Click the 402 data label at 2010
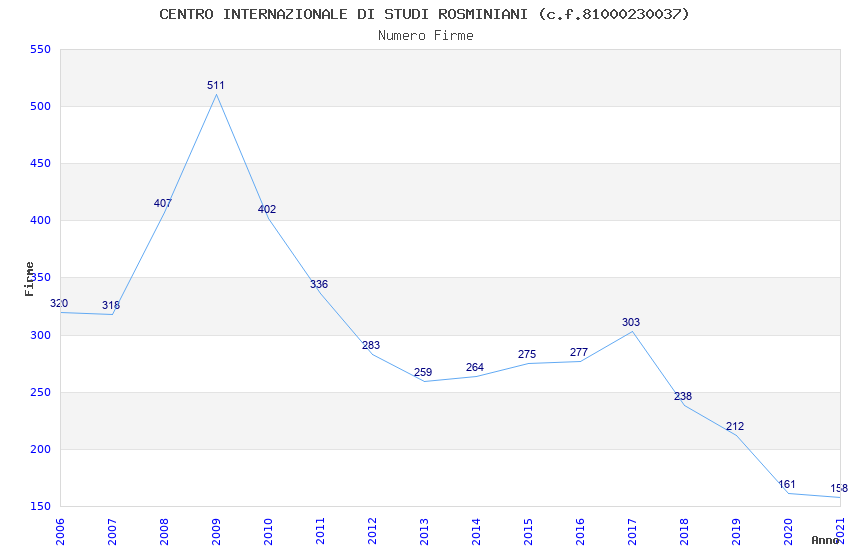 pyautogui.click(x=267, y=209)
